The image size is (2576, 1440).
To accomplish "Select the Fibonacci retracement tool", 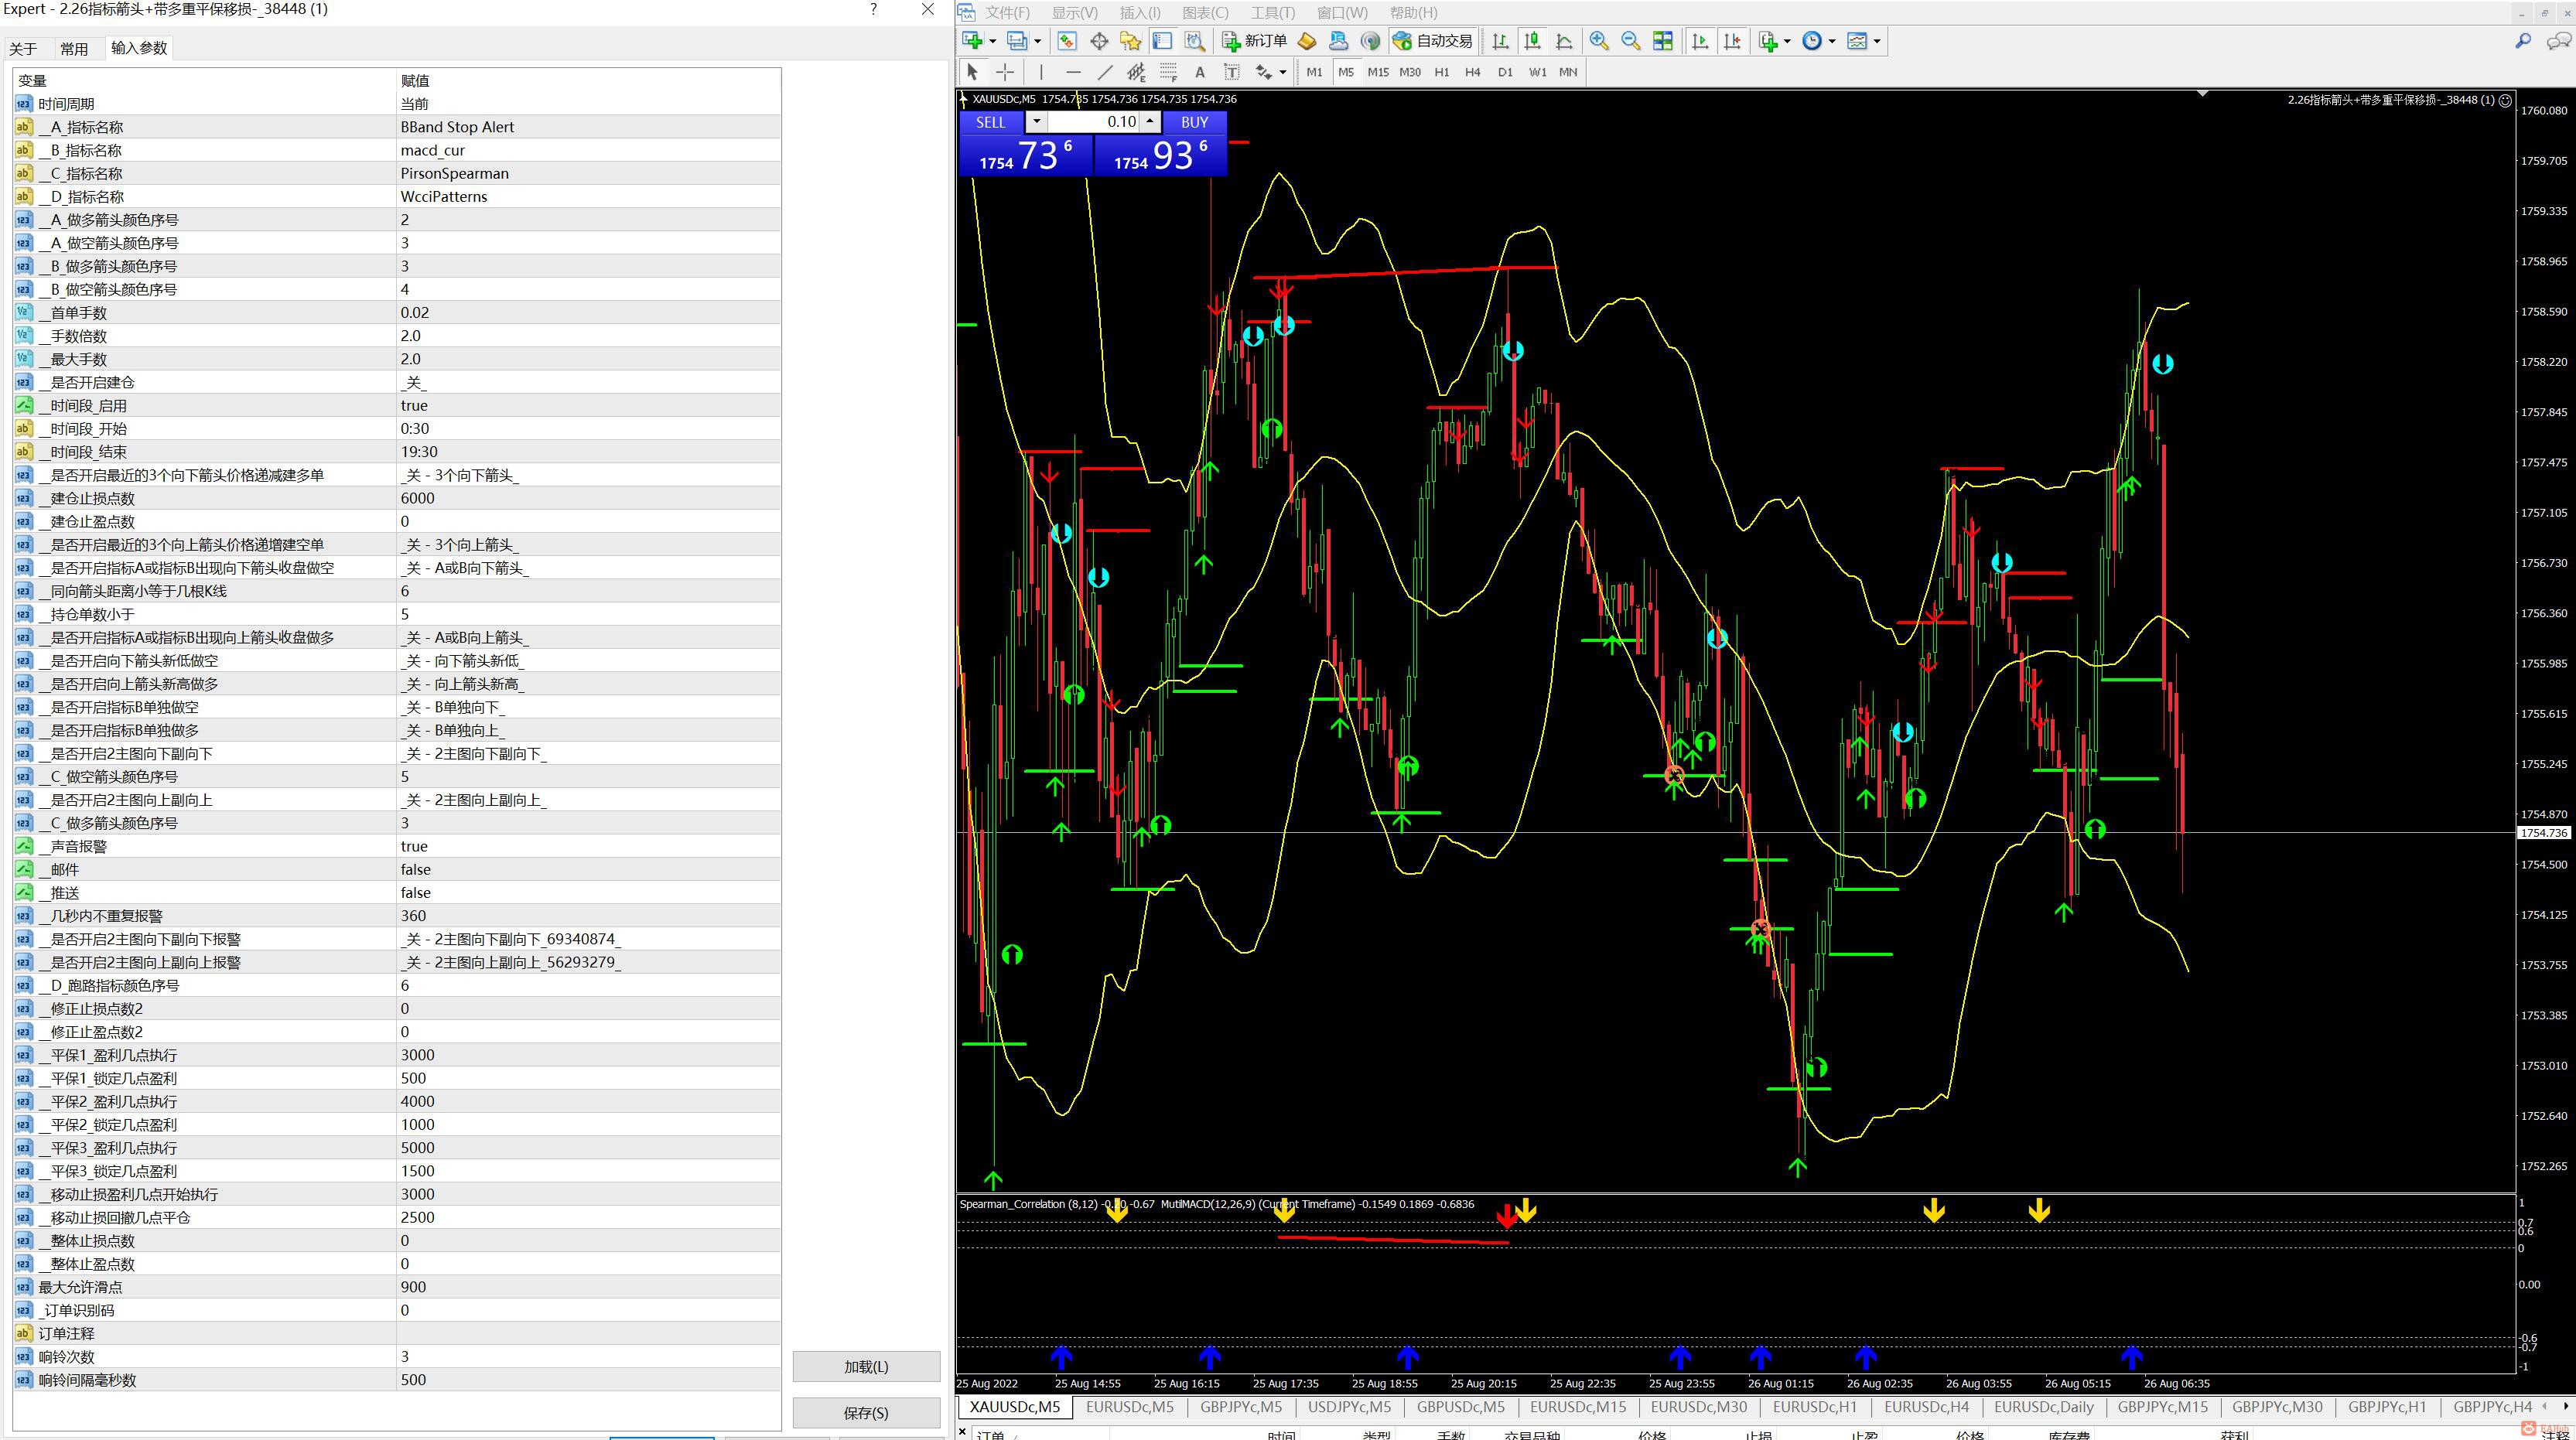I will point(1168,72).
